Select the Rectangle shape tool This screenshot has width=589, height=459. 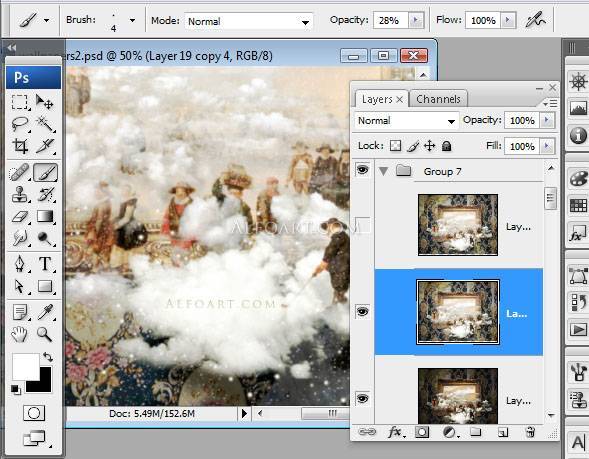[x=45, y=286]
